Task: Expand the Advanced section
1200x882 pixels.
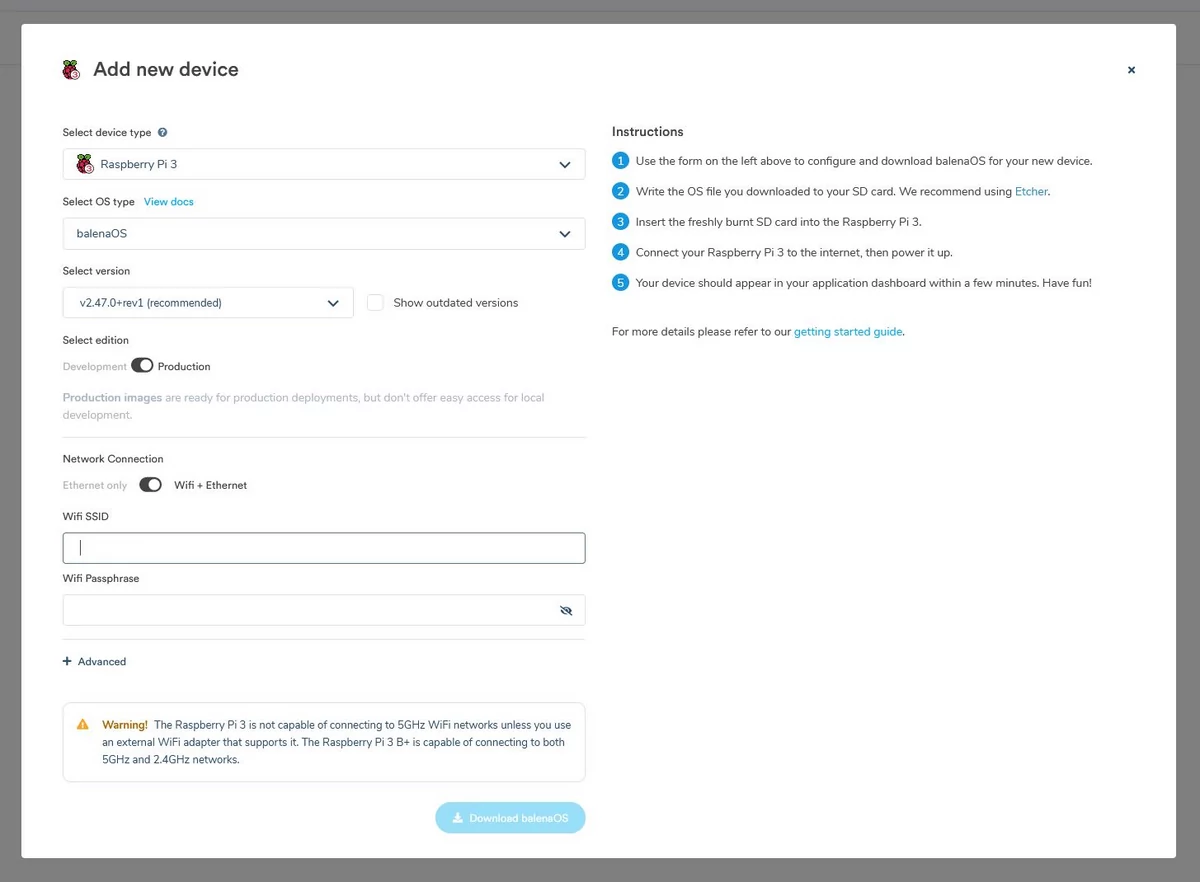Action: click(x=94, y=662)
